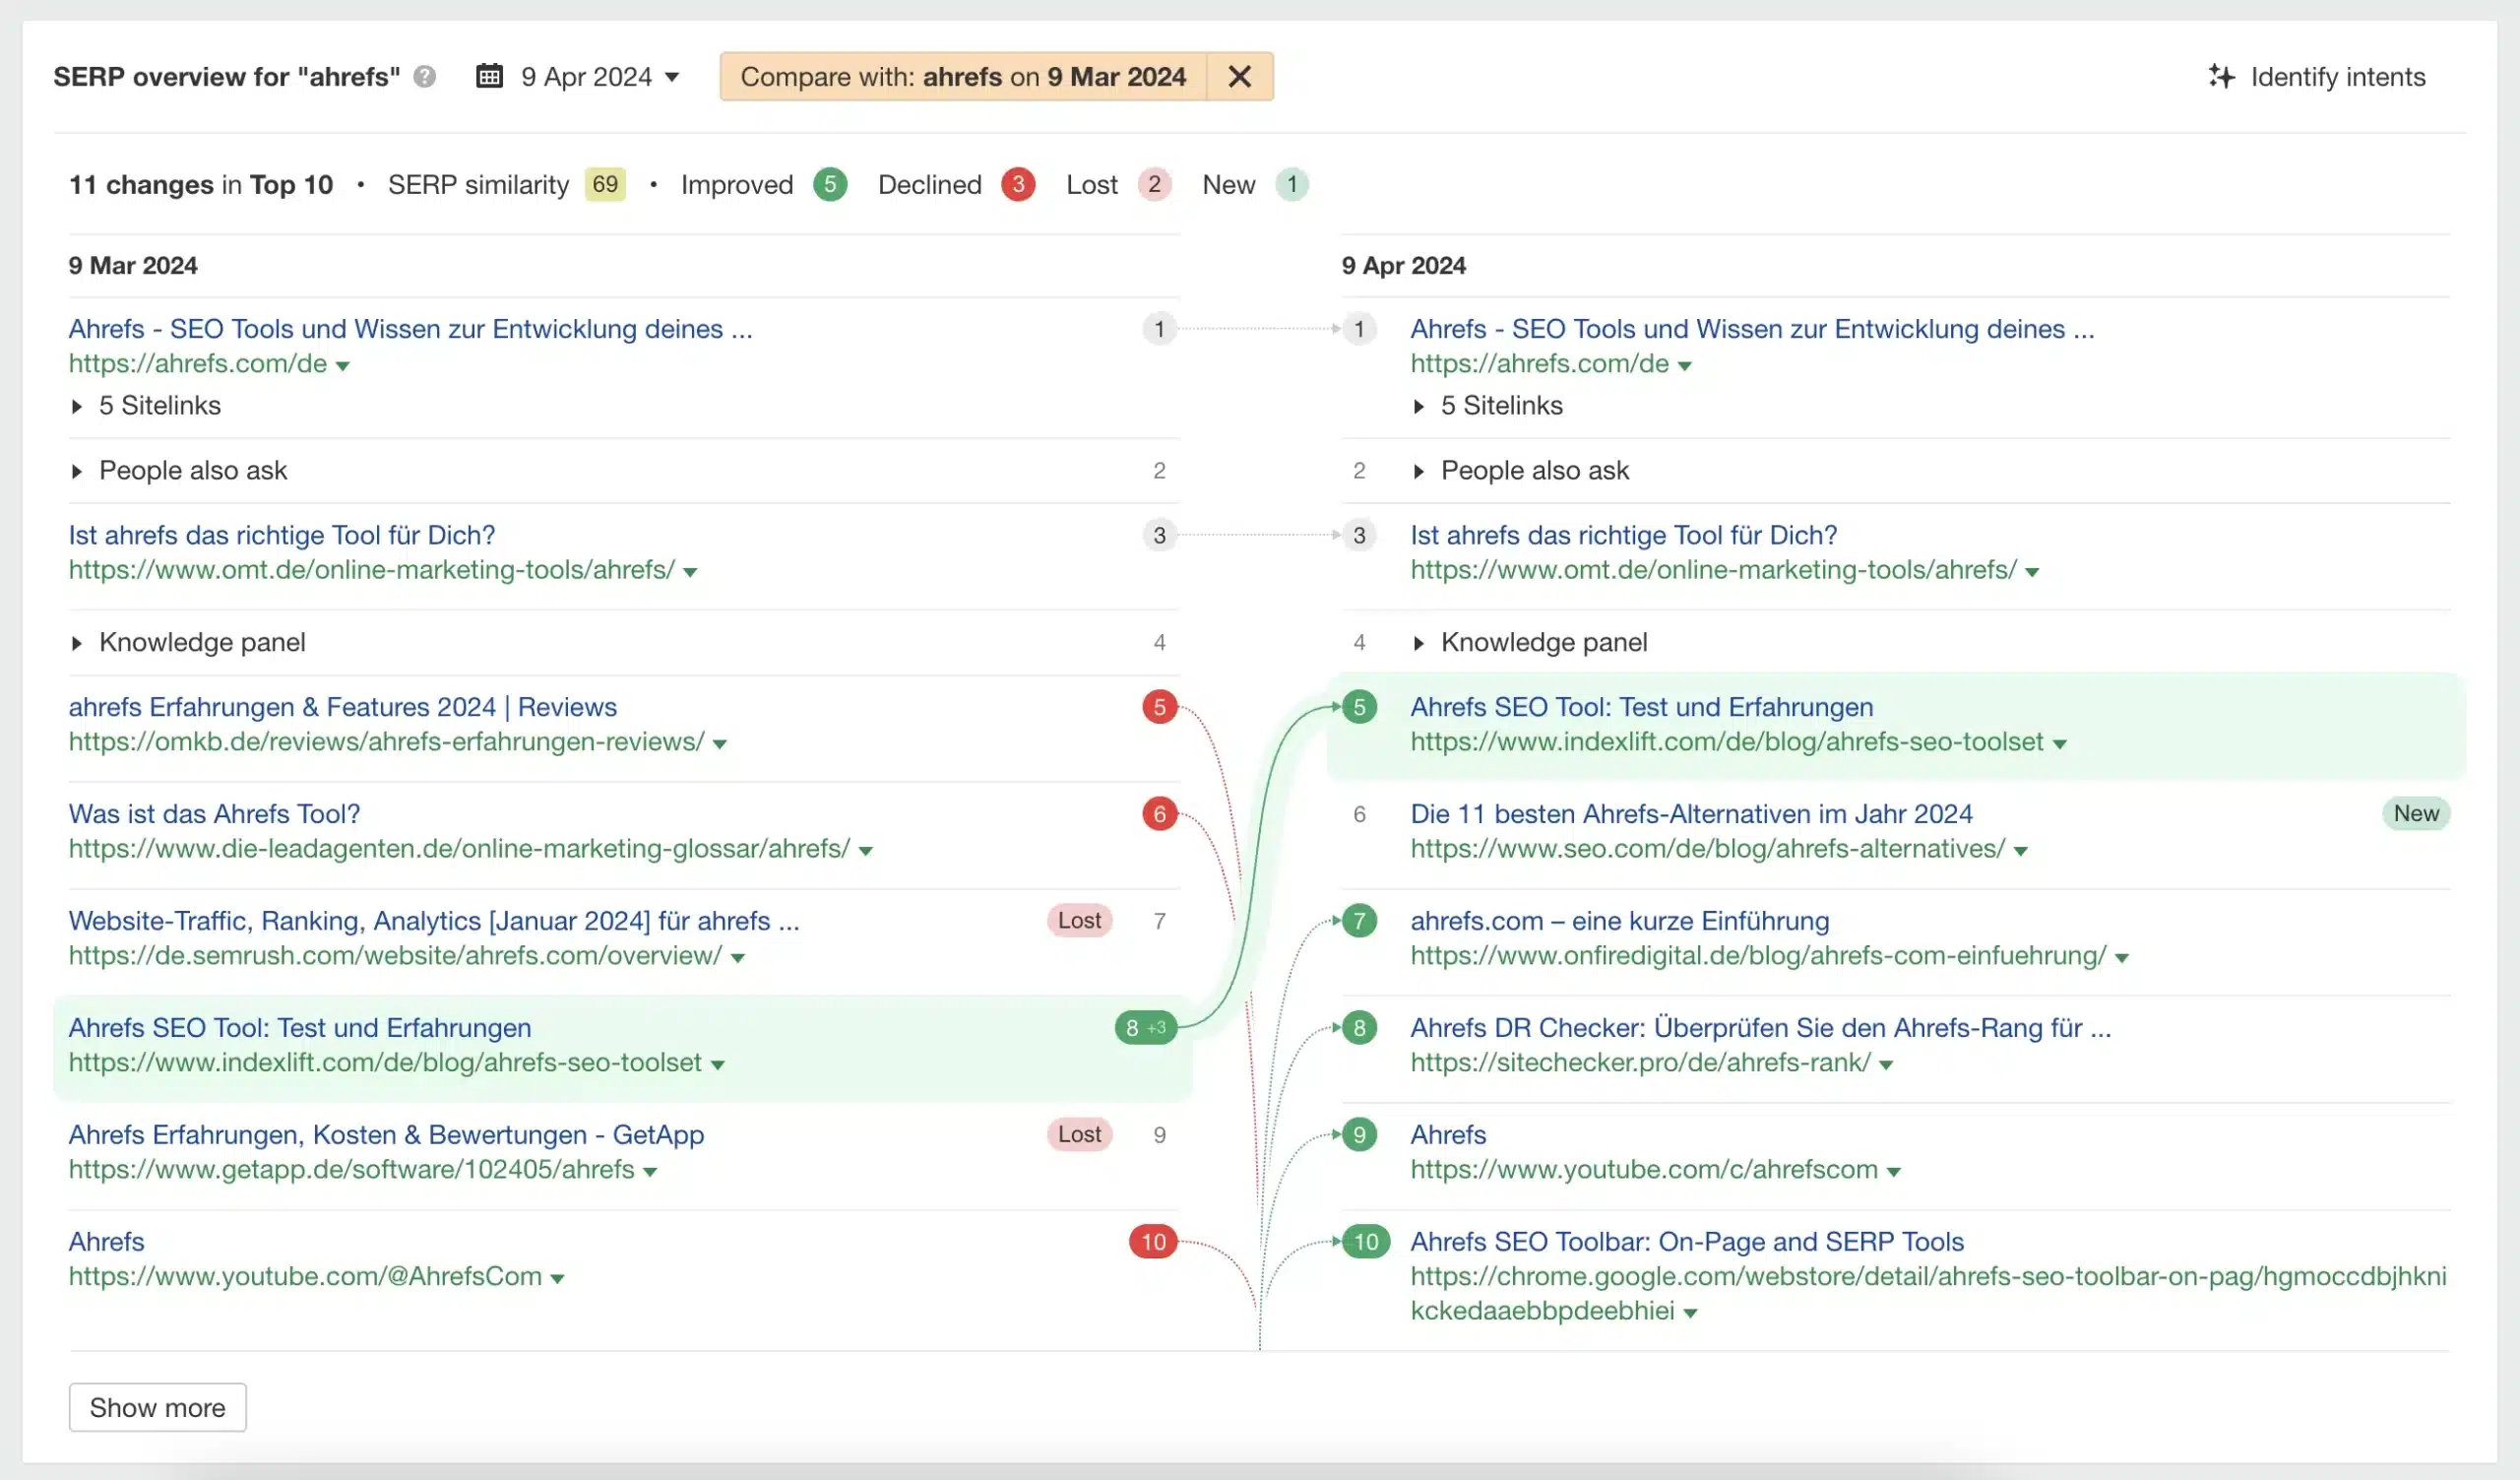Remove the Compare with 9 Mar 2024 filter

tap(1239, 76)
